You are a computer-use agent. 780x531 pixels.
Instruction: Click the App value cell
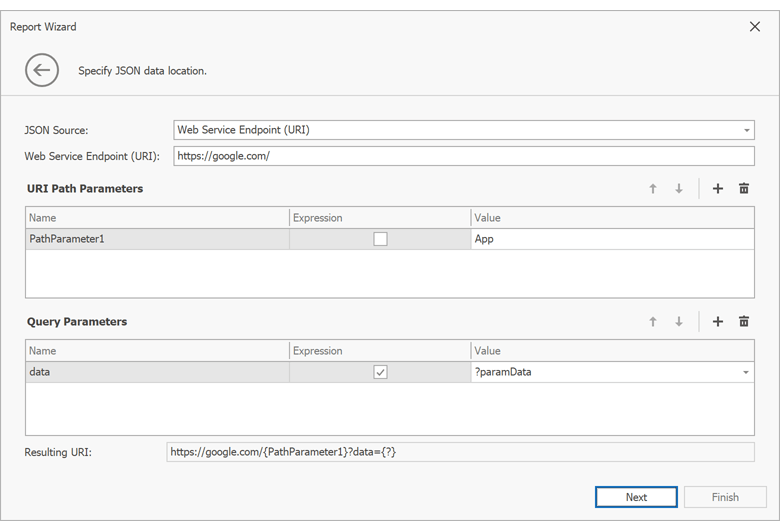tap(611, 239)
